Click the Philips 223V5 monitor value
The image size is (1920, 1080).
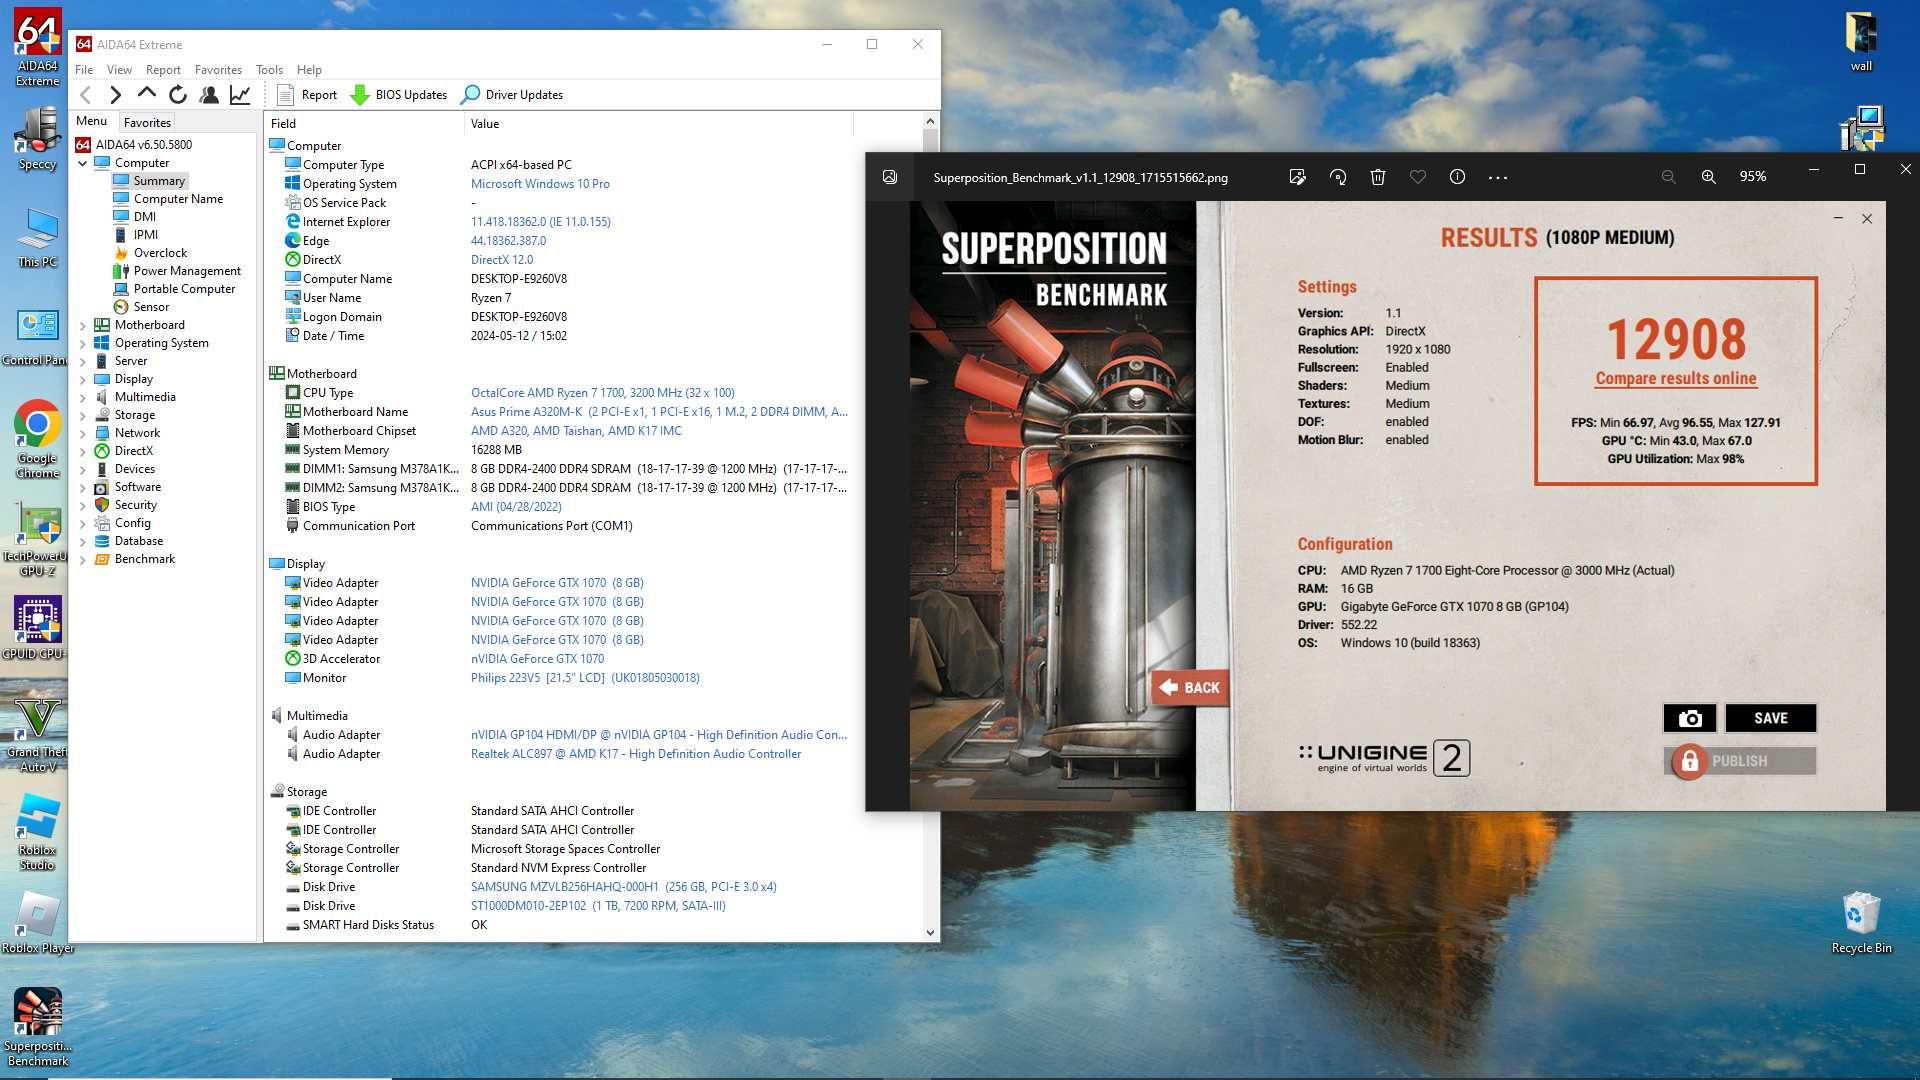[x=585, y=678]
